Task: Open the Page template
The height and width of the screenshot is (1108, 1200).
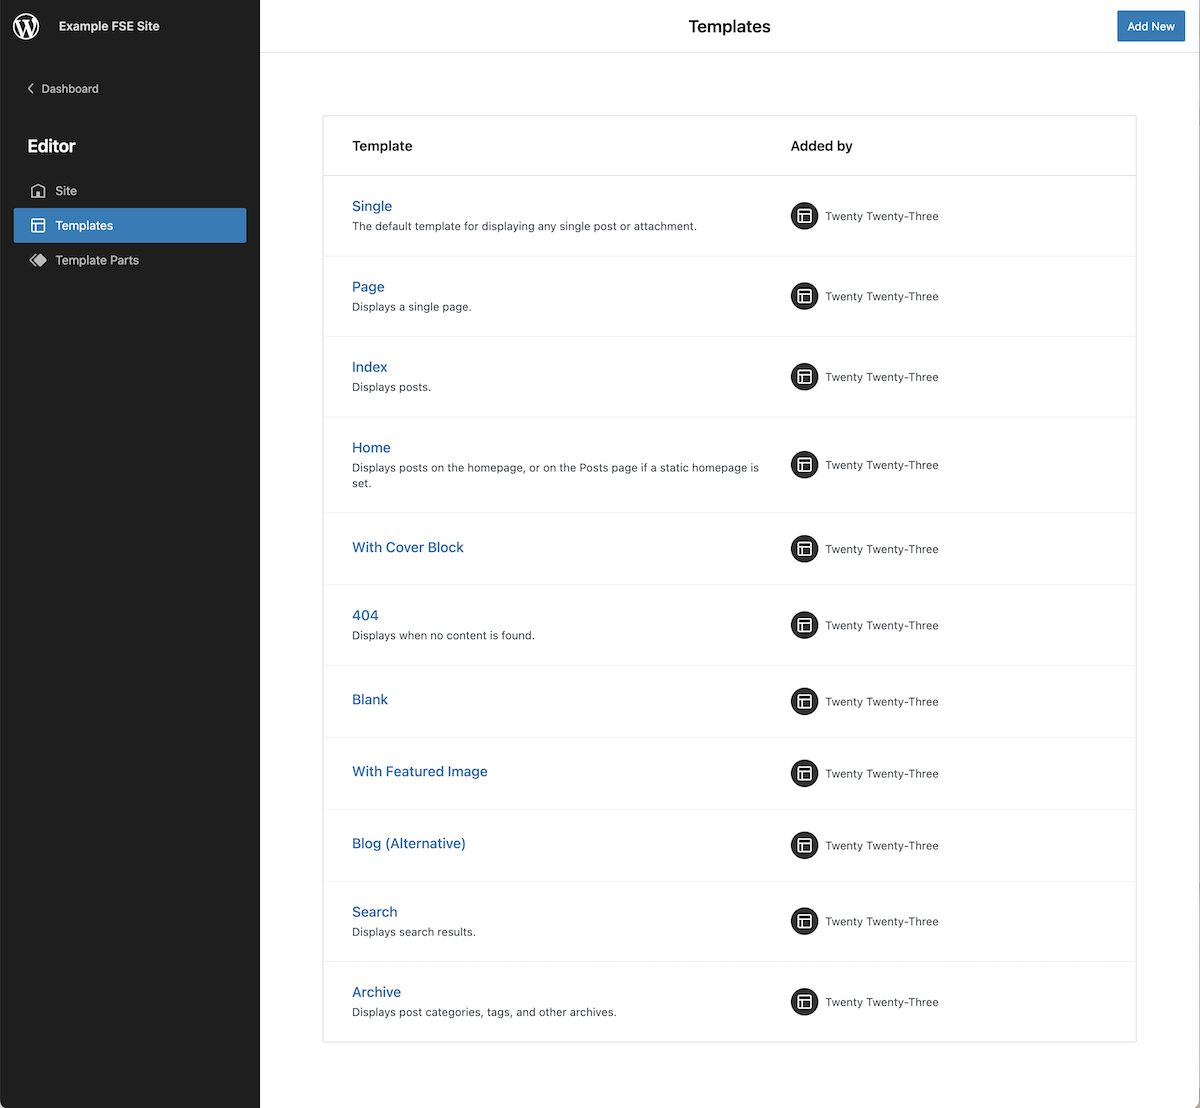Action: click(368, 287)
